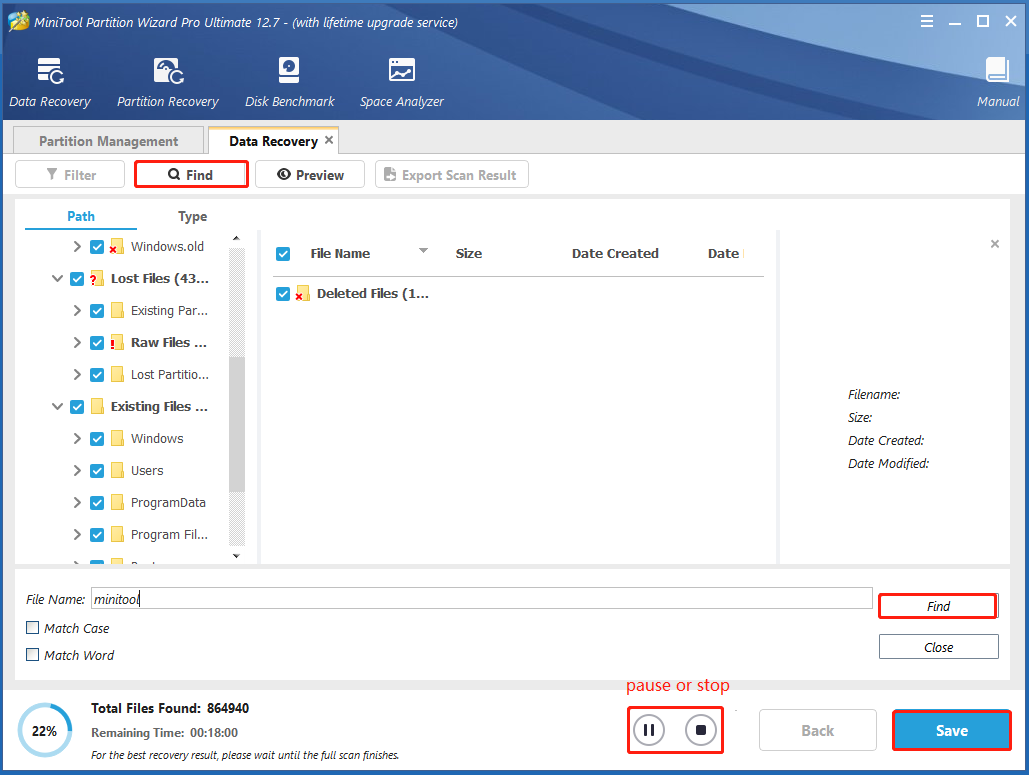Expand the Raw Files tree node
The height and width of the screenshot is (775, 1029).
tap(77, 343)
